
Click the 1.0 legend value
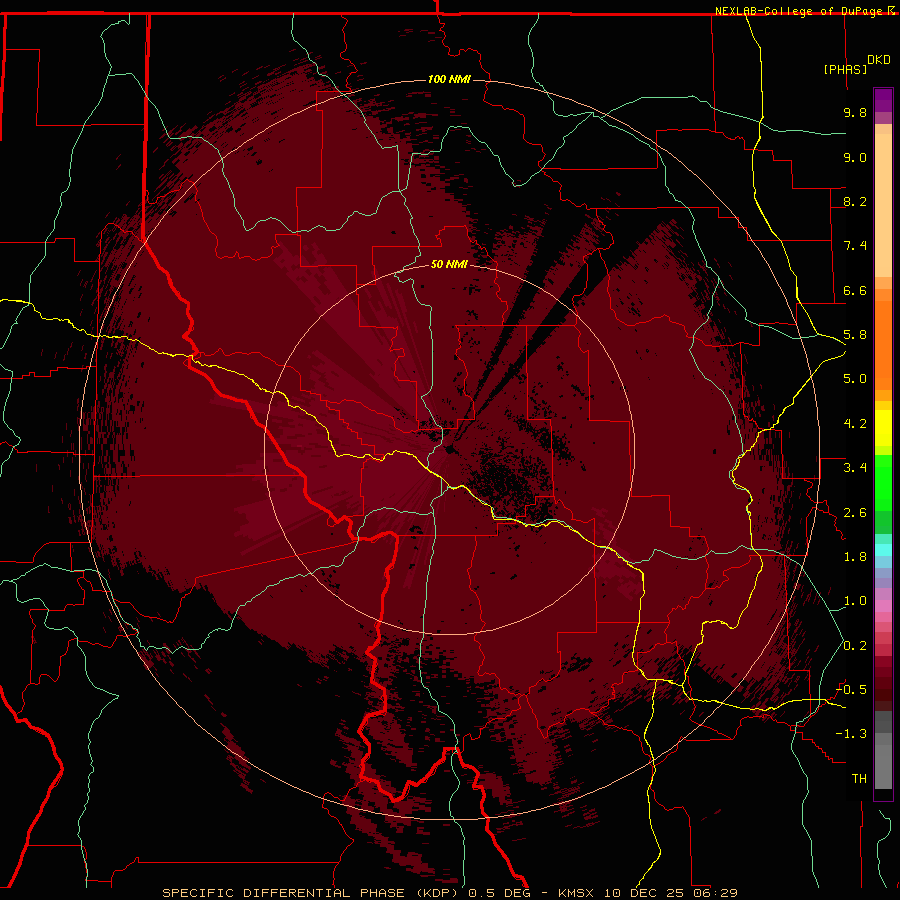click(x=855, y=601)
